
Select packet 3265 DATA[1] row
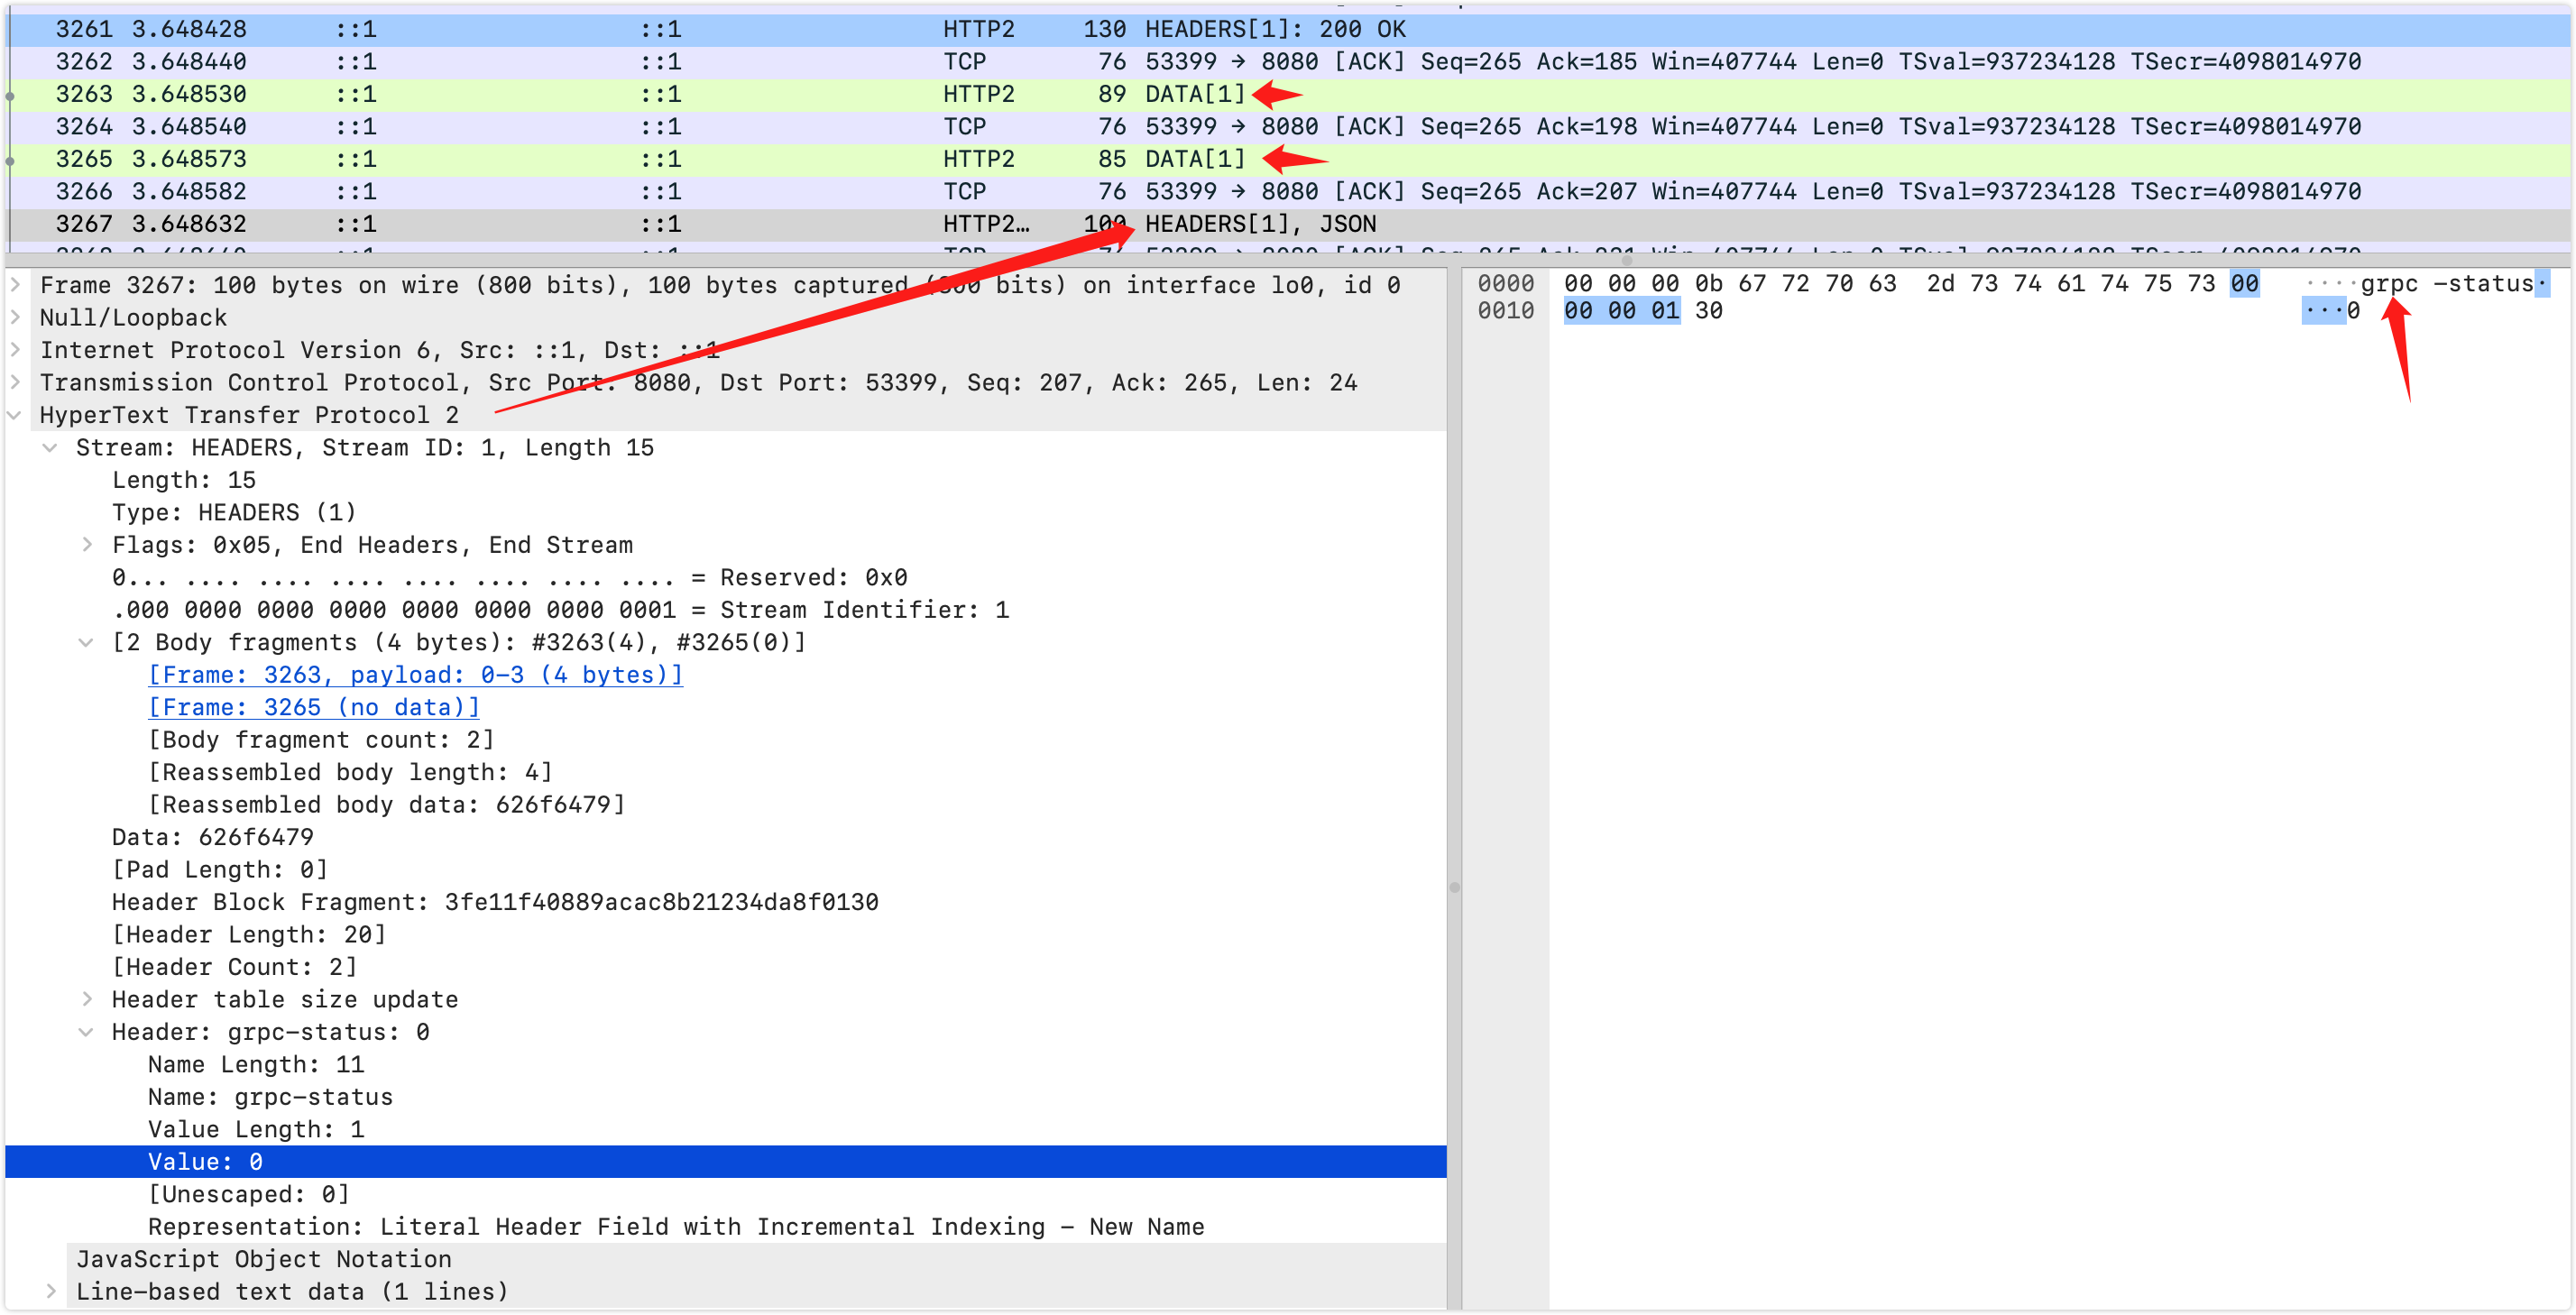coord(1194,159)
